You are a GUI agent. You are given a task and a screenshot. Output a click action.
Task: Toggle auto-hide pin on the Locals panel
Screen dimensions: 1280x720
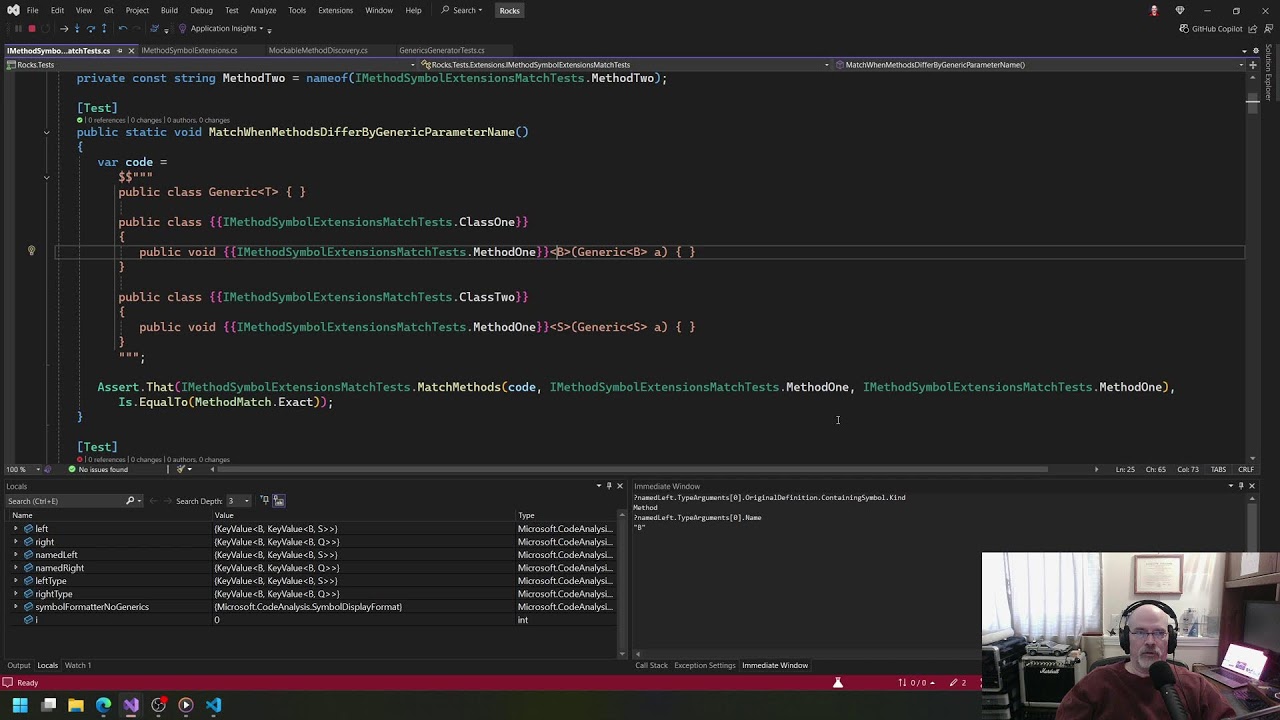[x=609, y=486]
